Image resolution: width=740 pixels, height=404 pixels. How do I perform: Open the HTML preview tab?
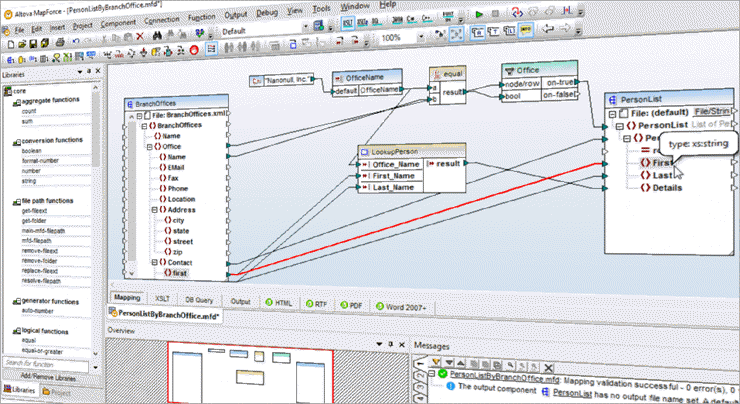[x=279, y=303]
